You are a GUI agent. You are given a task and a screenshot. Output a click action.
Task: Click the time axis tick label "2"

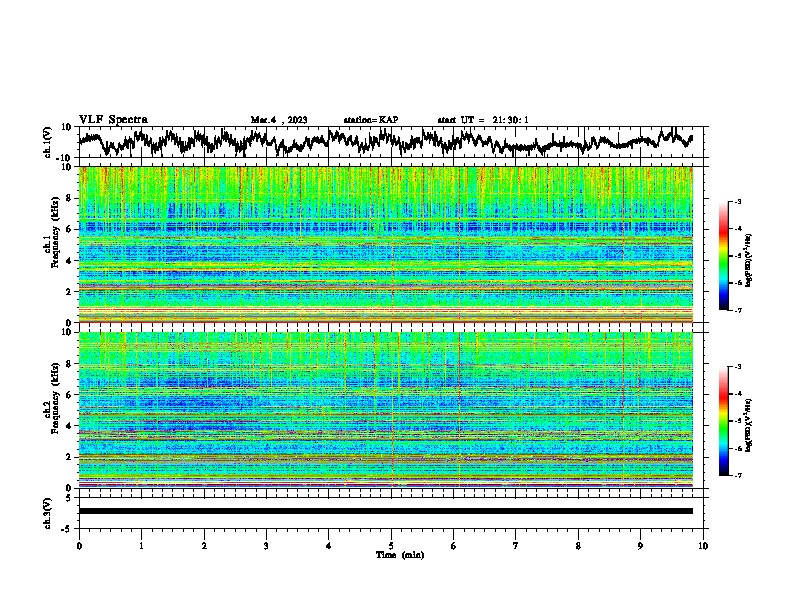pyautogui.click(x=204, y=546)
